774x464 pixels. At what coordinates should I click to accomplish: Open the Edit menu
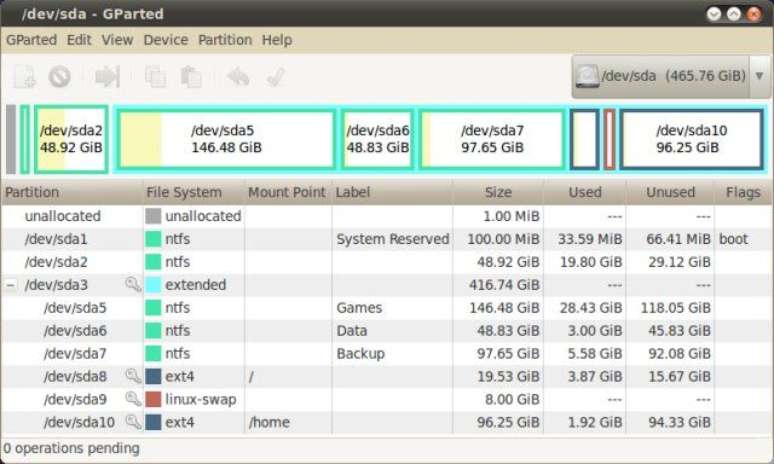79,40
